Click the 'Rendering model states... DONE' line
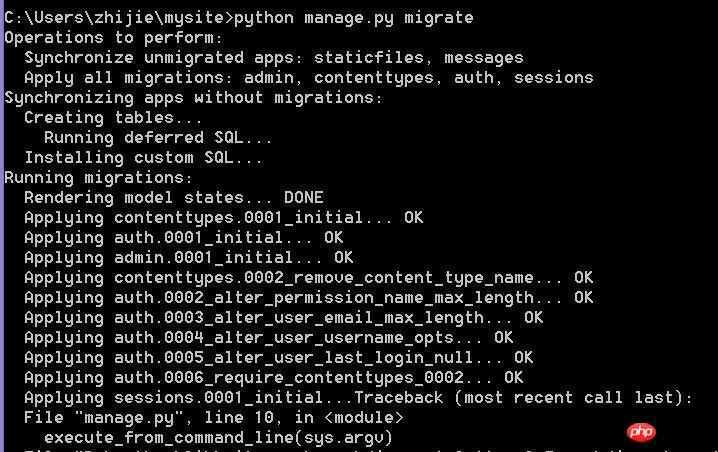 tap(174, 197)
